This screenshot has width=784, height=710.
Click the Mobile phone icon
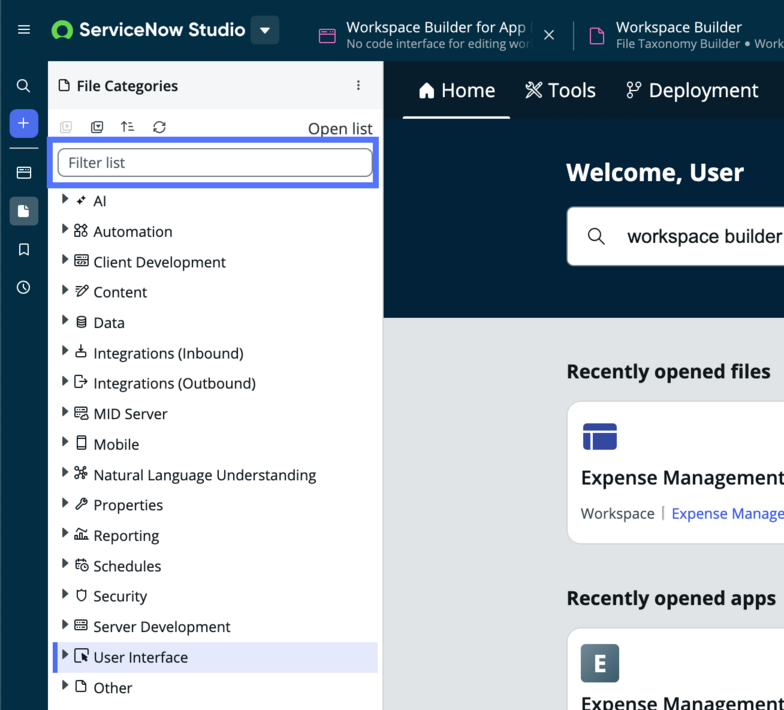[81, 442]
